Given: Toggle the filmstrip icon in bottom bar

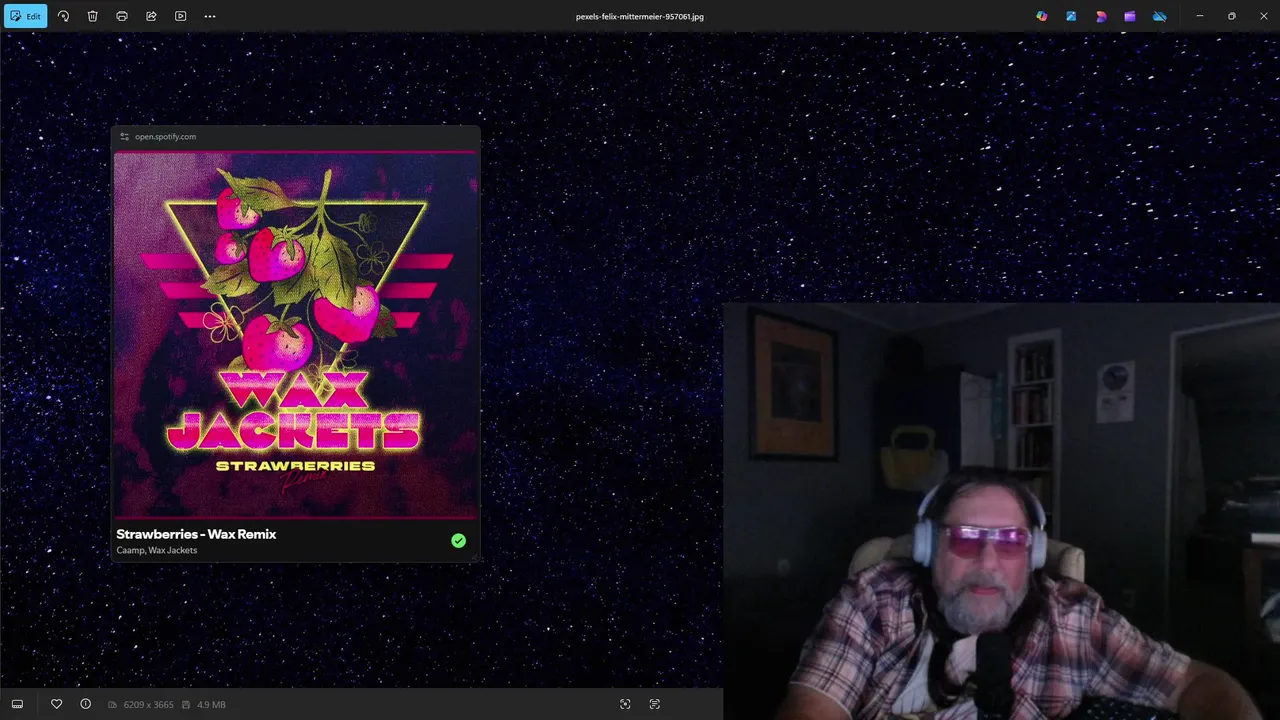Looking at the screenshot, I should point(17,704).
